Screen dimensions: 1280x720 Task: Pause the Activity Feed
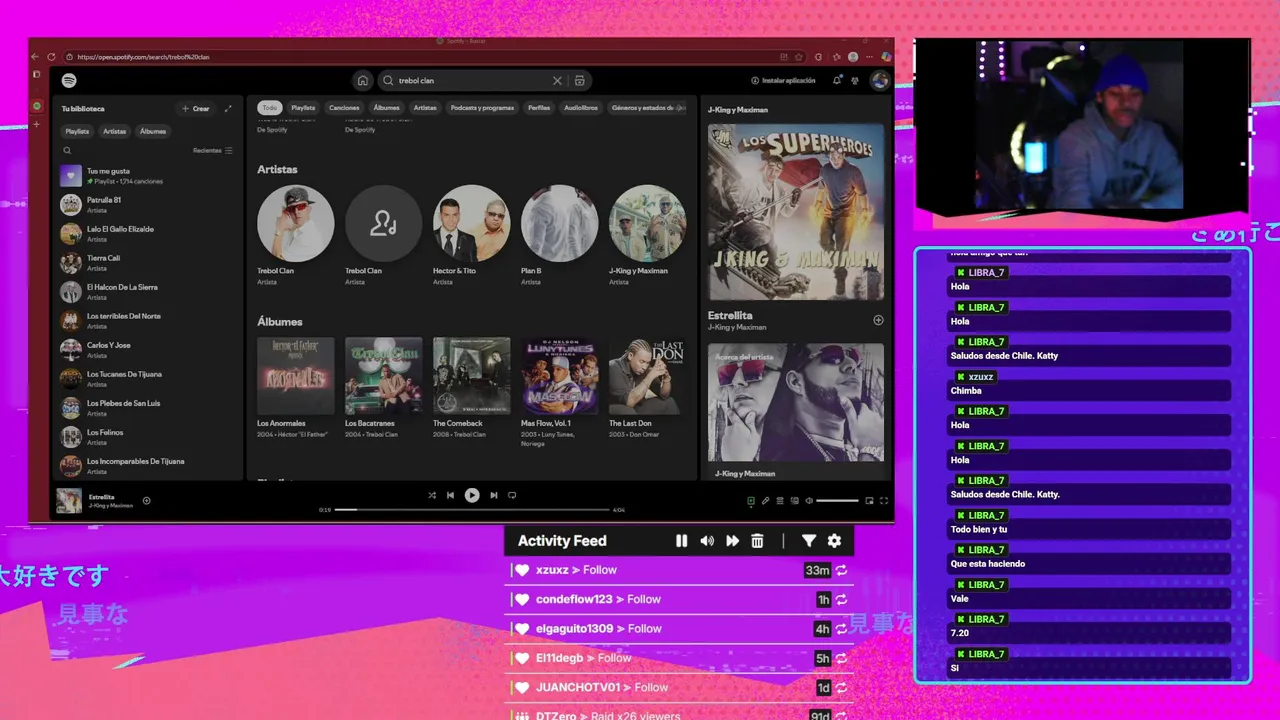click(681, 541)
